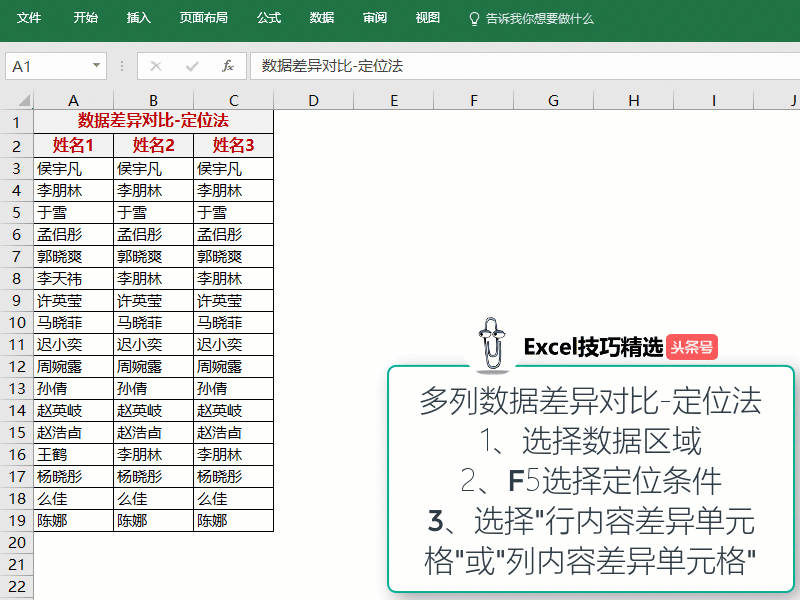The width and height of the screenshot is (800, 600).
Task: Select the 数据 ribbon tab
Action: (x=322, y=18)
